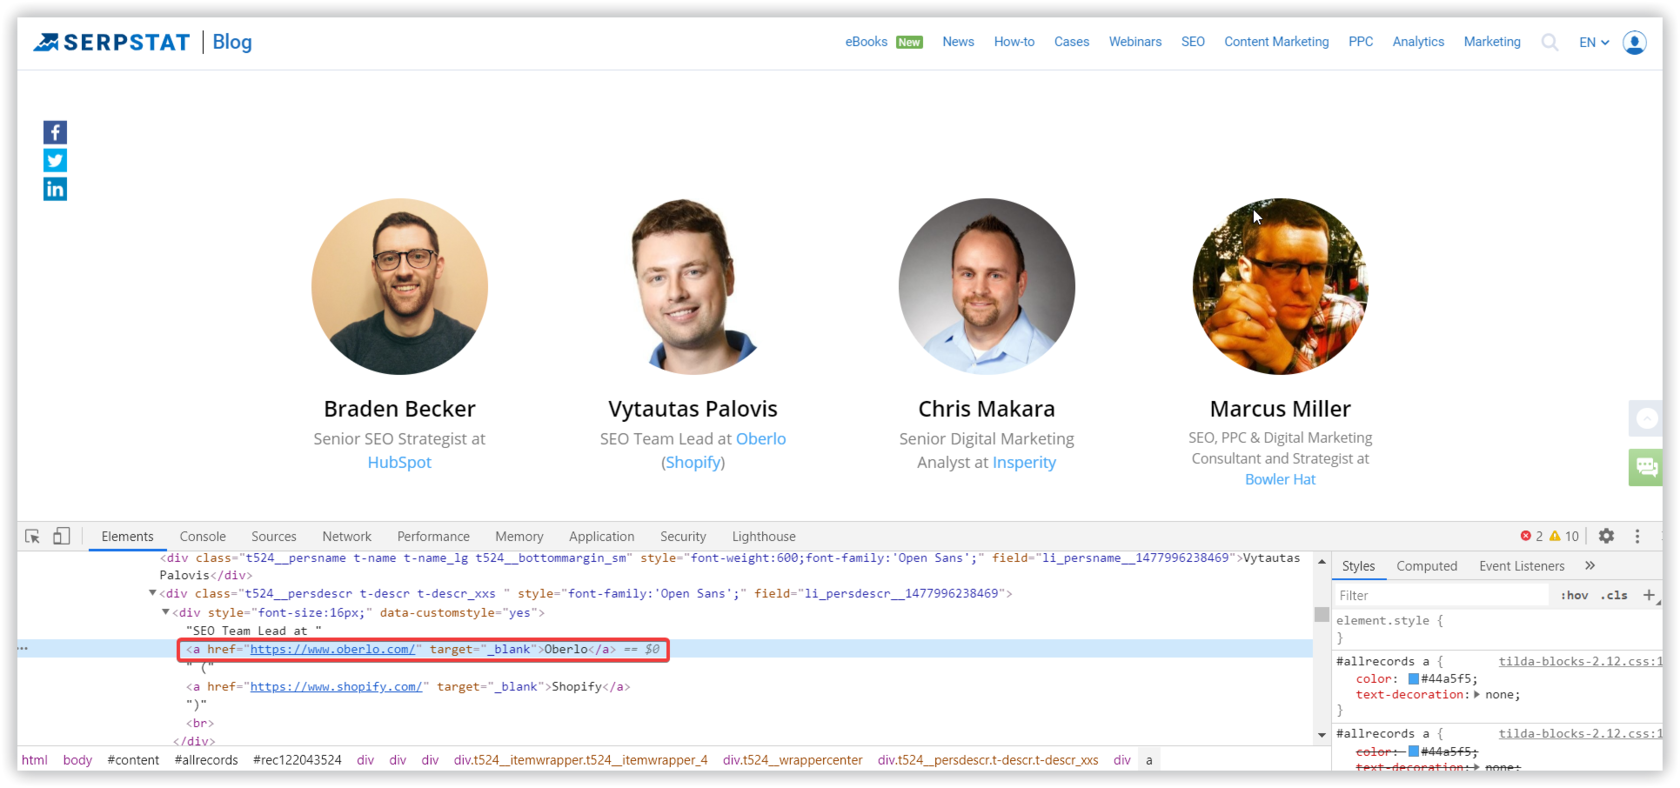Screen dimensions: 1680x788
Task: Click Marcus Miller's profile photo
Action: click(1280, 286)
